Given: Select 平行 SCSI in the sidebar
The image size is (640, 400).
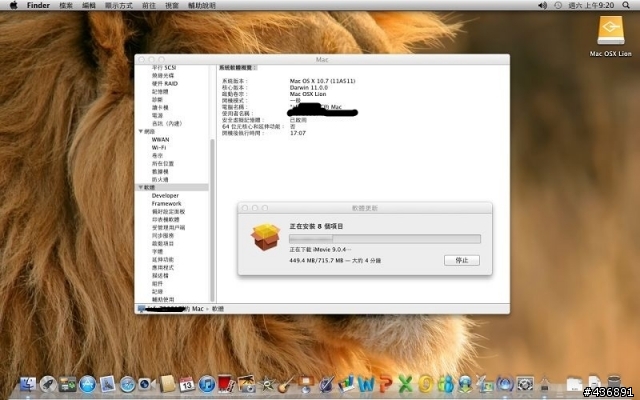Looking at the screenshot, I should tap(164, 67).
